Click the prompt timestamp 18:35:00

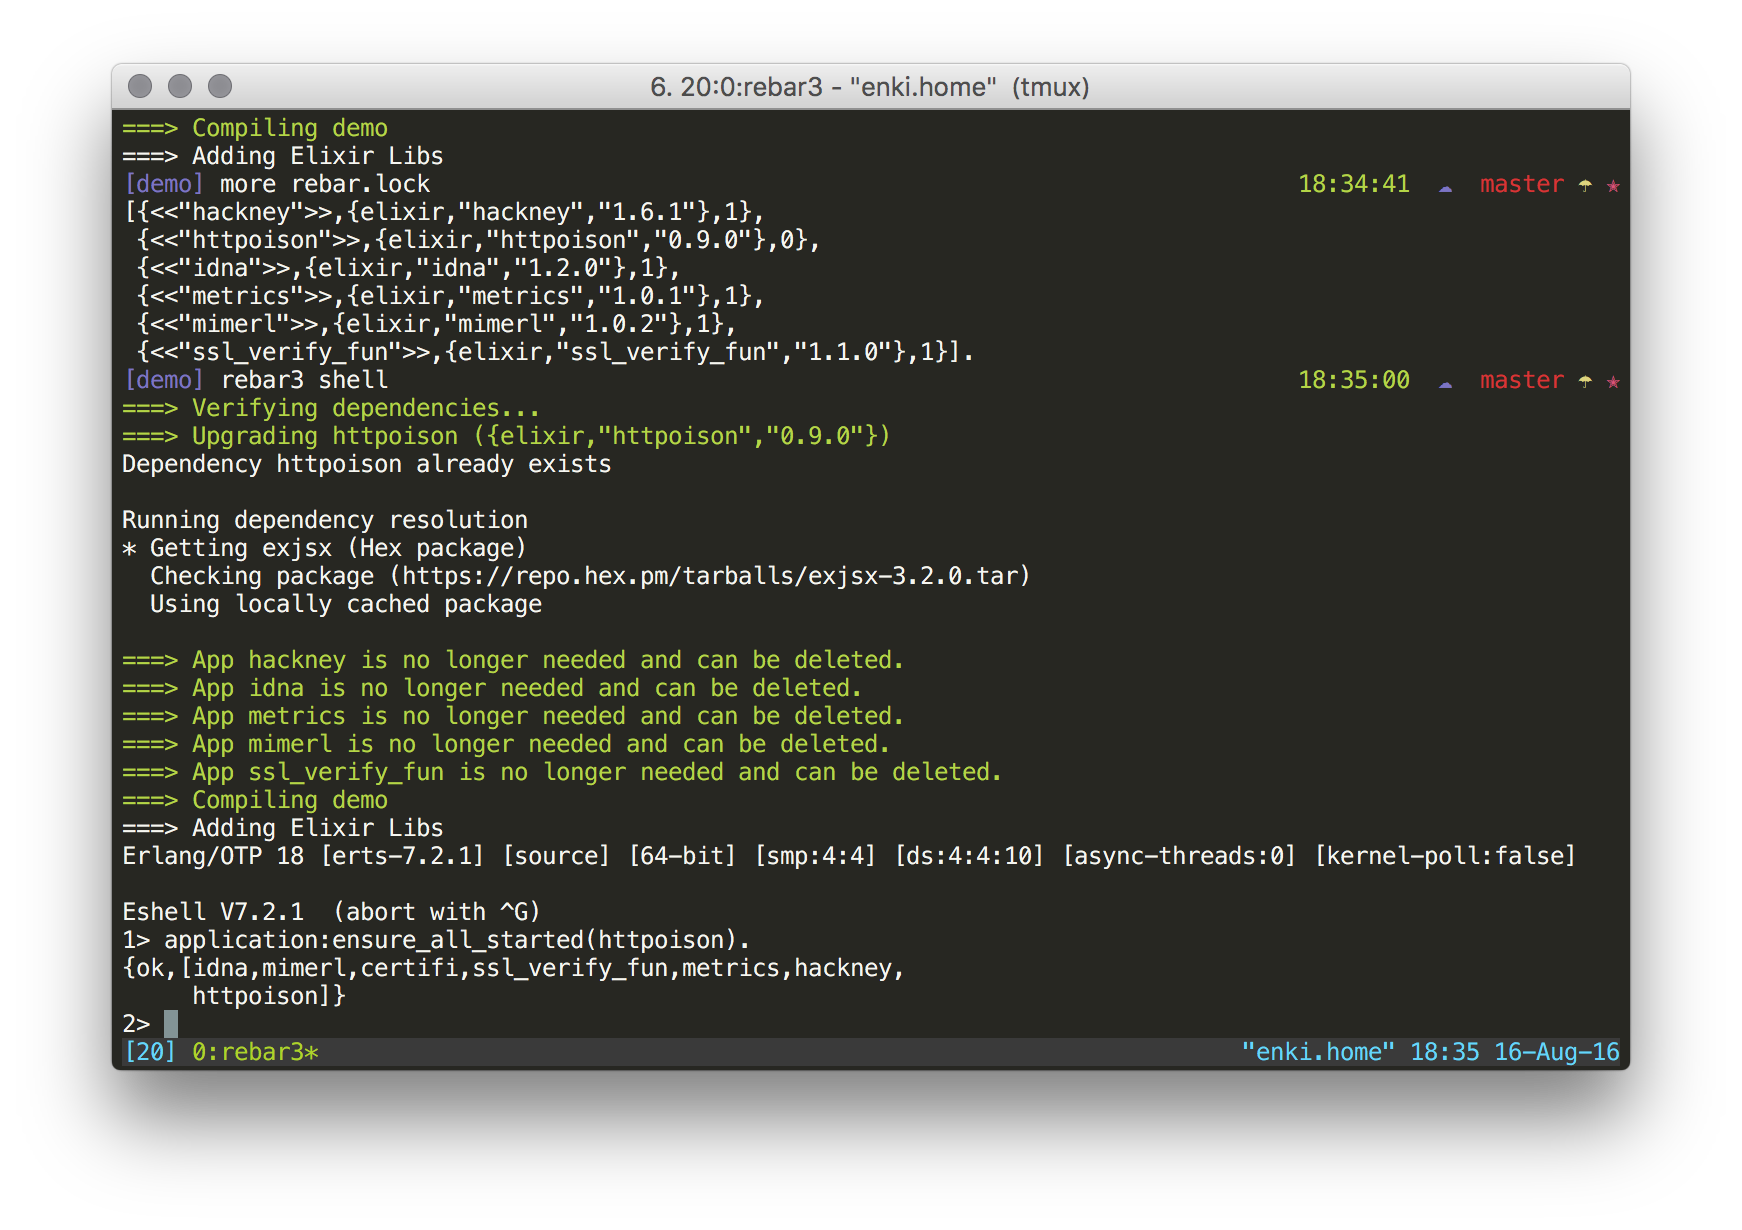pos(1354,380)
